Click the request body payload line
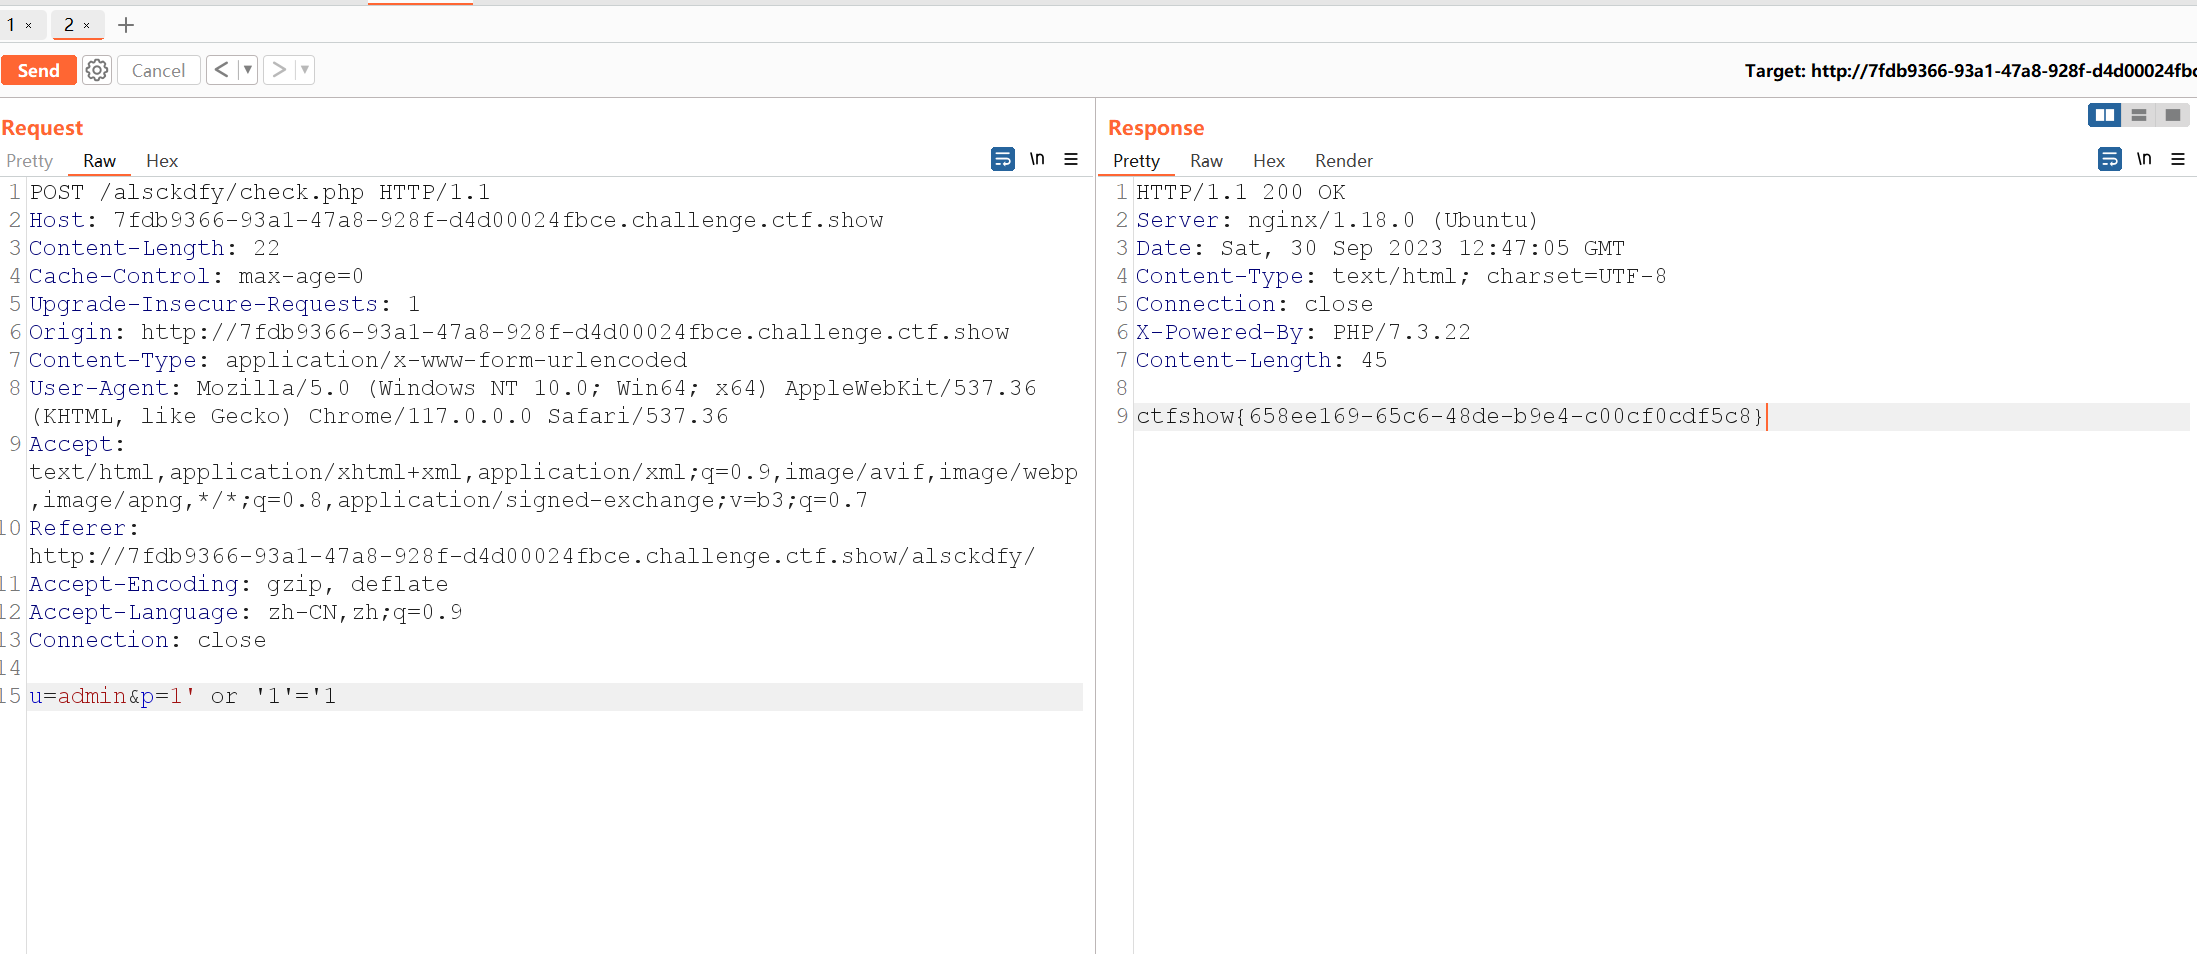The height and width of the screenshot is (954, 2197). [183, 696]
